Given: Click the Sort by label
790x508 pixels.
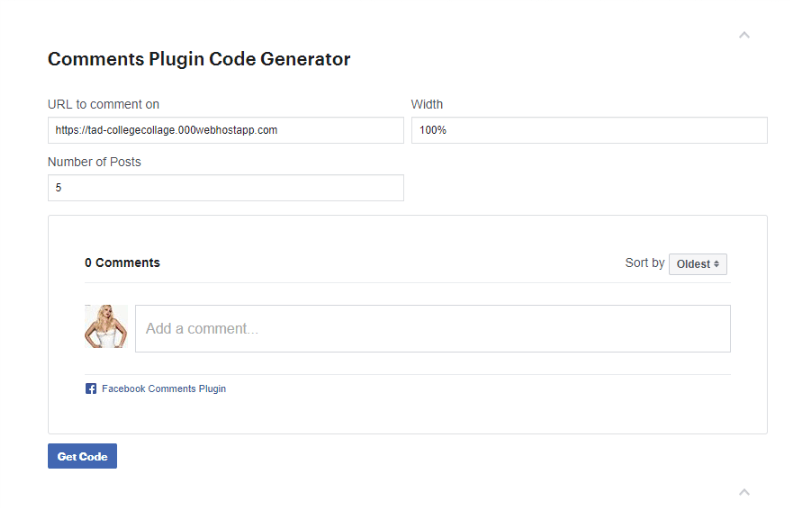Looking at the screenshot, I should [x=645, y=263].
